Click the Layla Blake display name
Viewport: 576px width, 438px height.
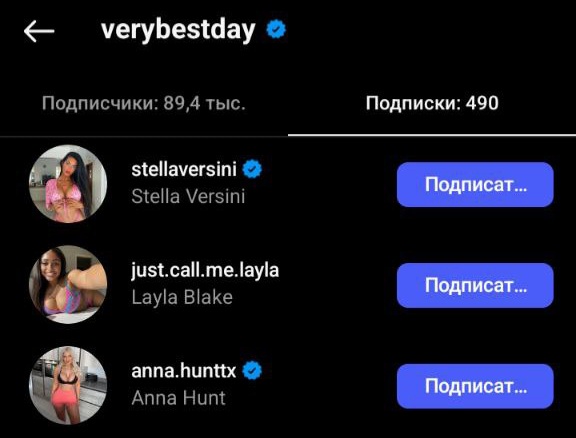pyautogui.click(x=182, y=297)
